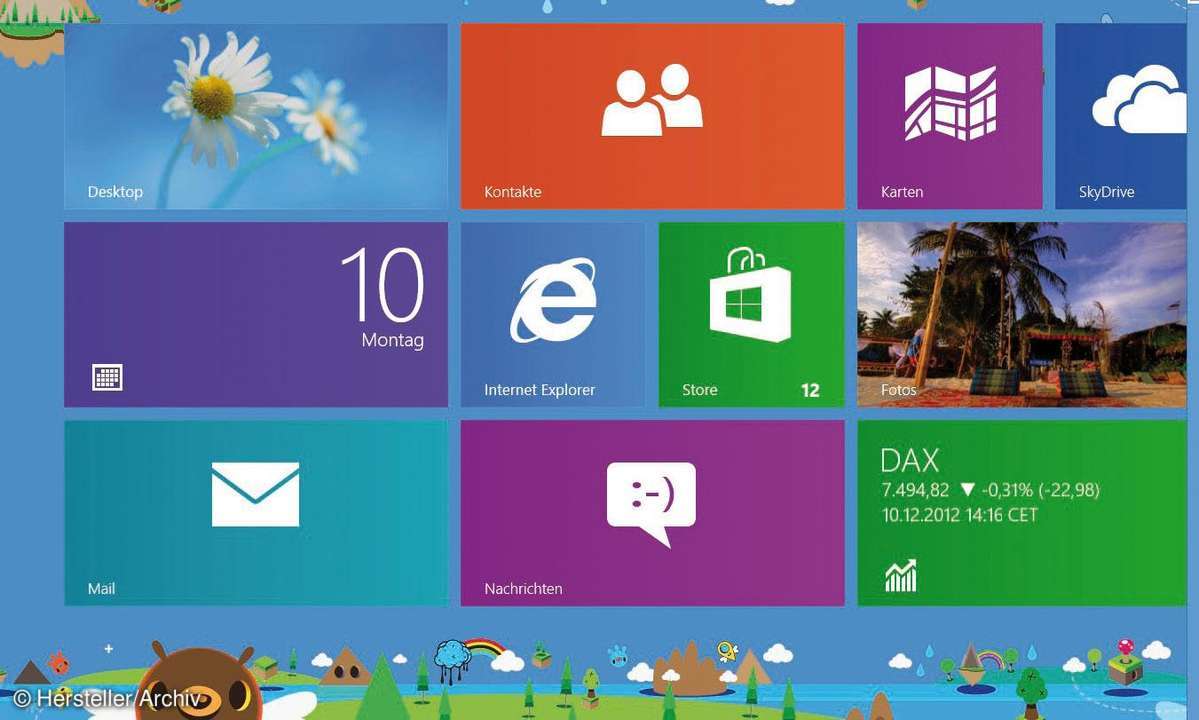Click the Karten tile label

pos(902,192)
